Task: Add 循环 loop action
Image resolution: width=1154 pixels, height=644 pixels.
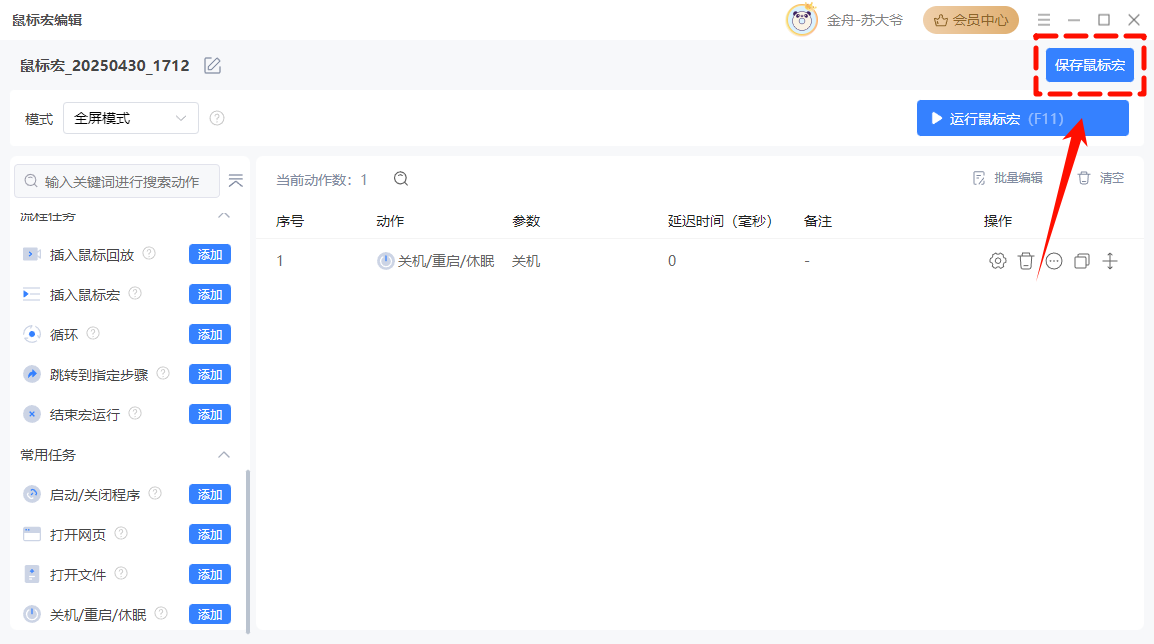Action: click(210, 334)
